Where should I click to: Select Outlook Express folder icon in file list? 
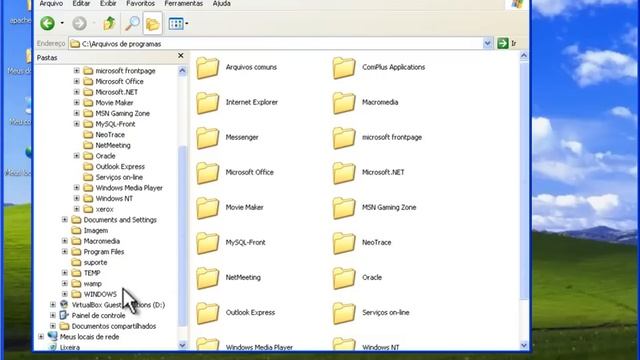click(x=208, y=313)
